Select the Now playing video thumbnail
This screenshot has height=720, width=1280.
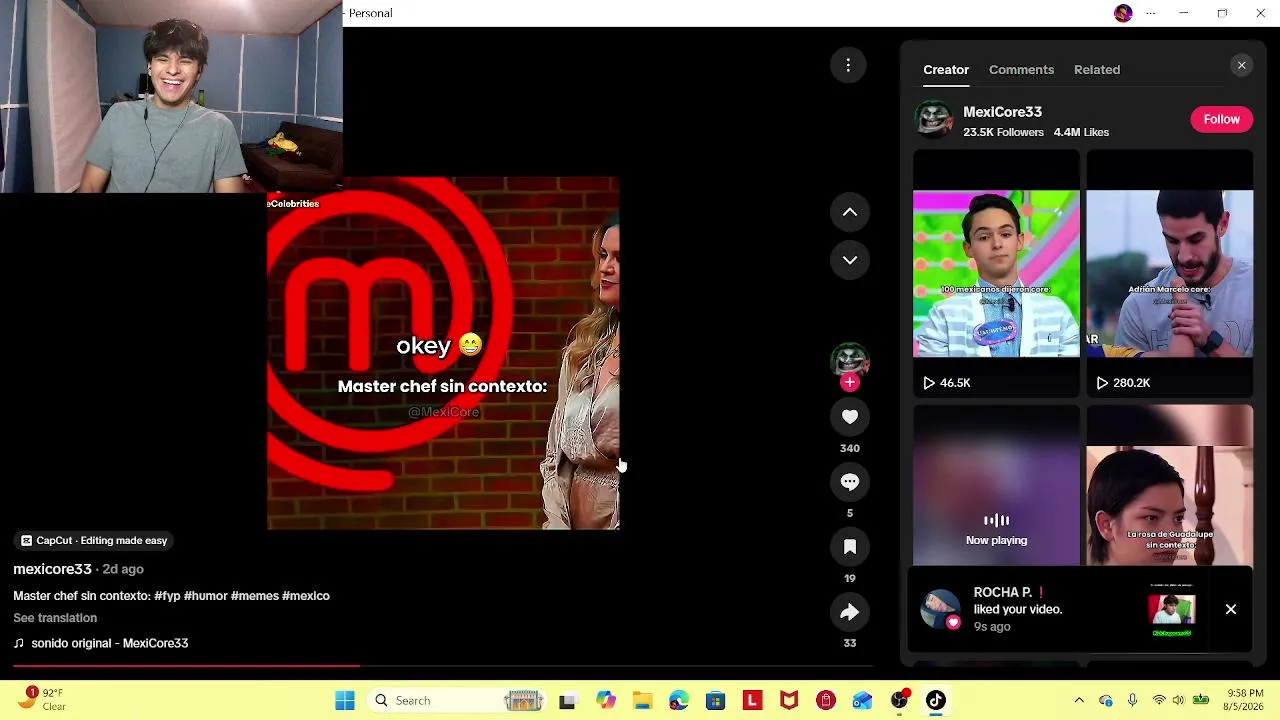996,486
